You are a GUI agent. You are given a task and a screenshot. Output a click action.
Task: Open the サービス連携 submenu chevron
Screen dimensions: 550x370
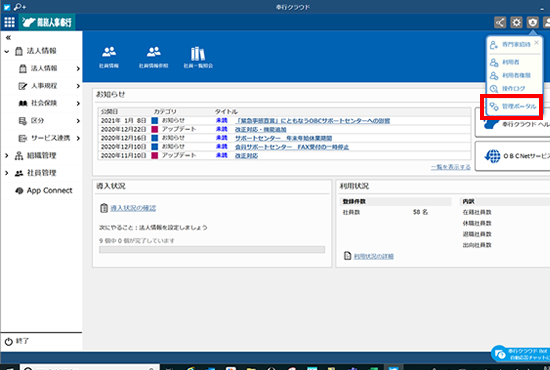pos(78,138)
